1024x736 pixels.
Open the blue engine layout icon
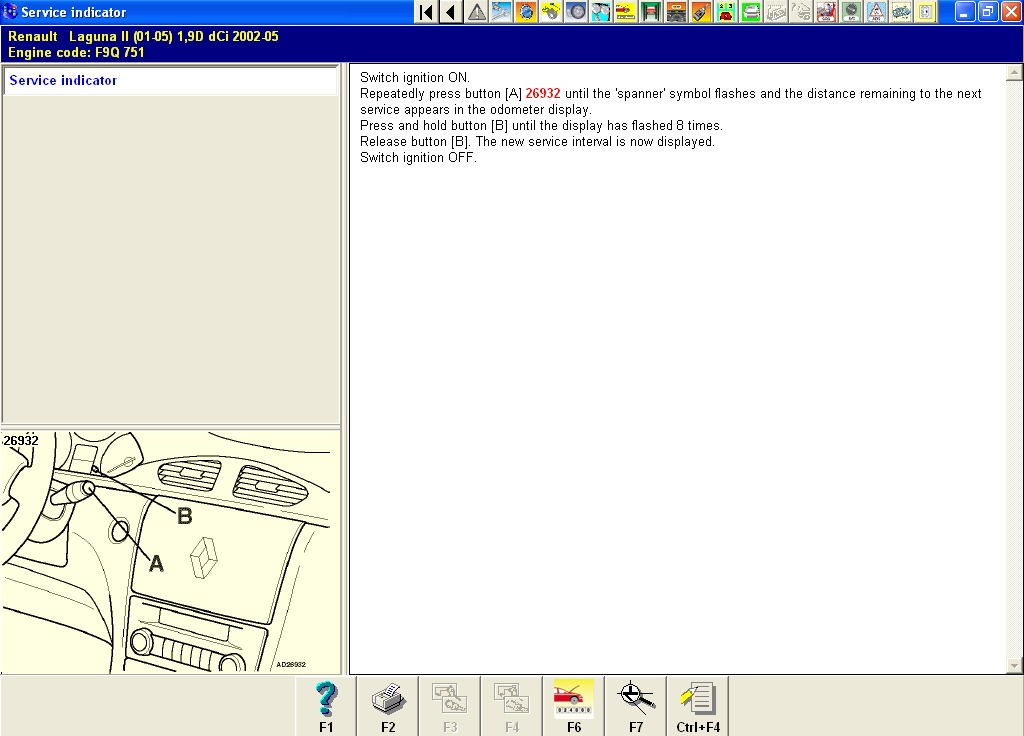(901, 12)
